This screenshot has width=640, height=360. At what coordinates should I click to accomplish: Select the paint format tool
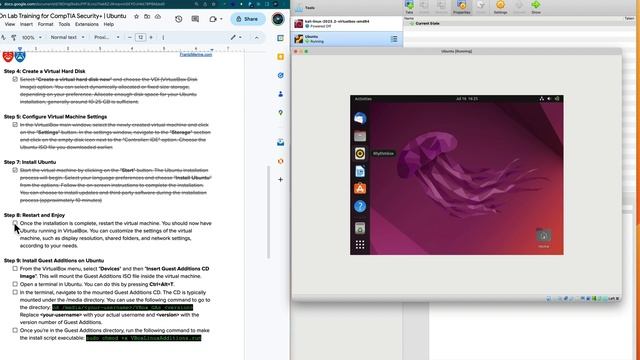[x=13, y=37]
